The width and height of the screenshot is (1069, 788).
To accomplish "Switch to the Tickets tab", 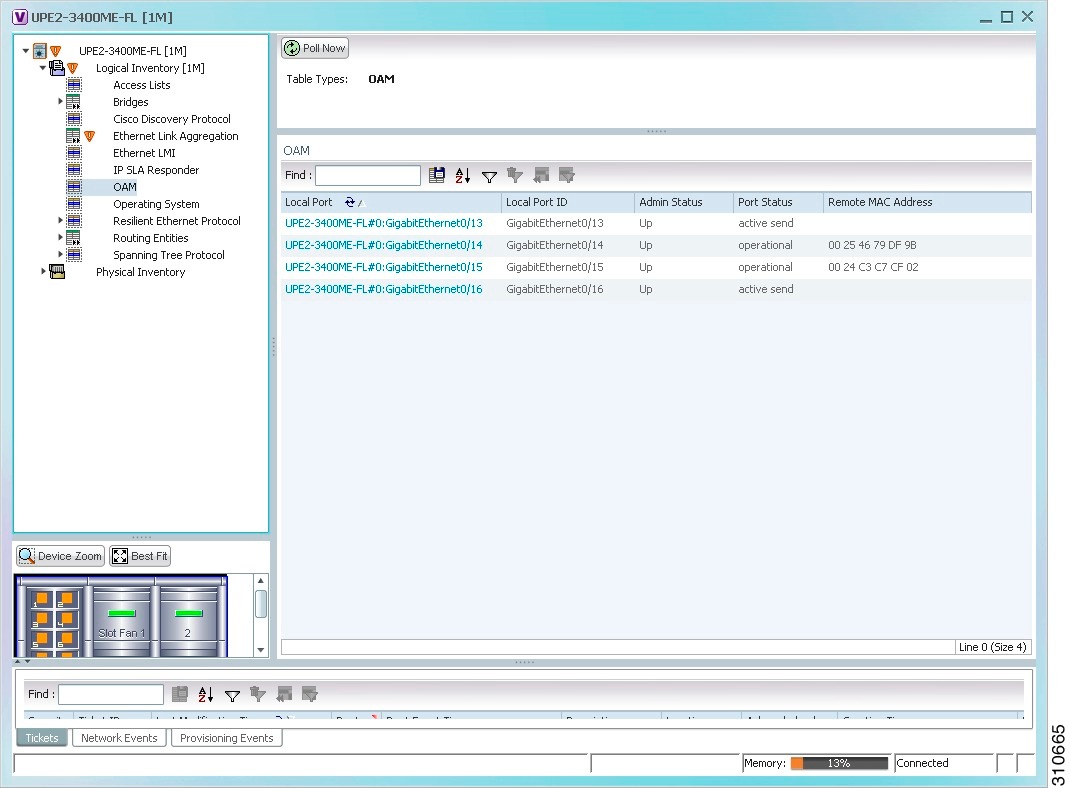I will pyautogui.click(x=42, y=738).
